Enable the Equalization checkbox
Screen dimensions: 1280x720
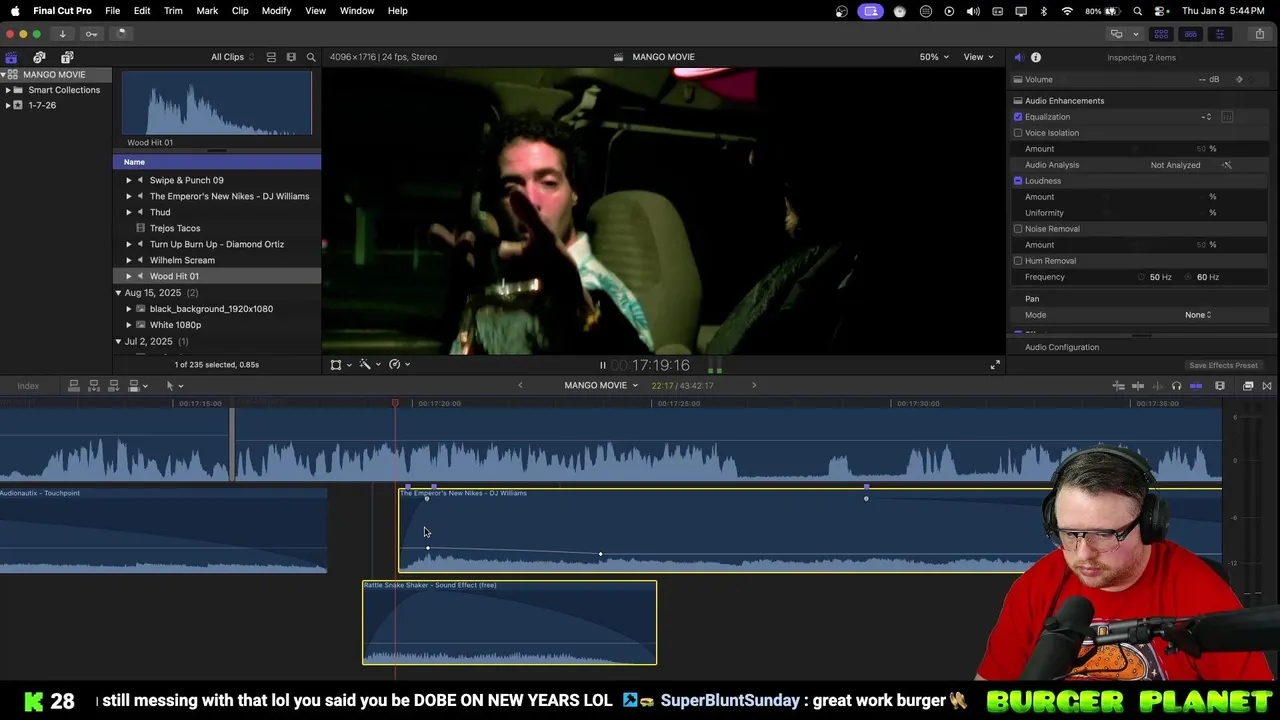pyautogui.click(x=1018, y=117)
